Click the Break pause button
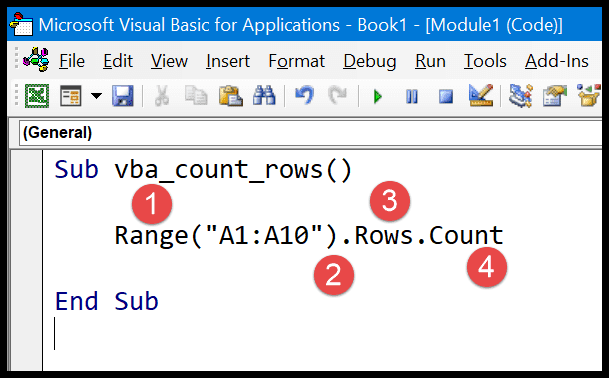Screen dimensions: 609x378 412,96
